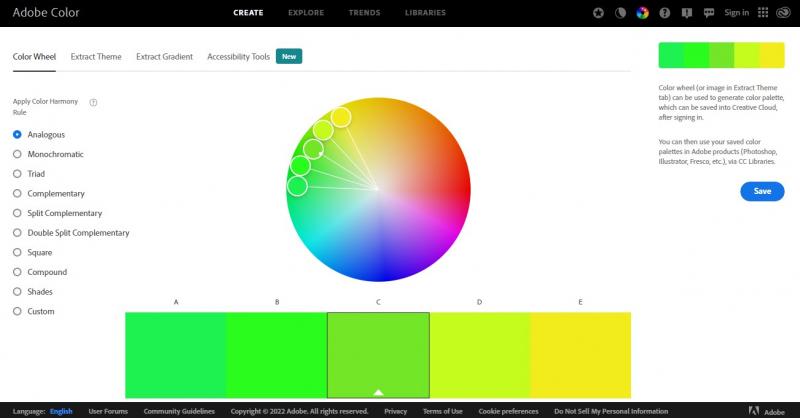Select color swatch E yellow
The height and width of the screenshot is (418, 800).
pyautogui.click(x=581, y=355)
